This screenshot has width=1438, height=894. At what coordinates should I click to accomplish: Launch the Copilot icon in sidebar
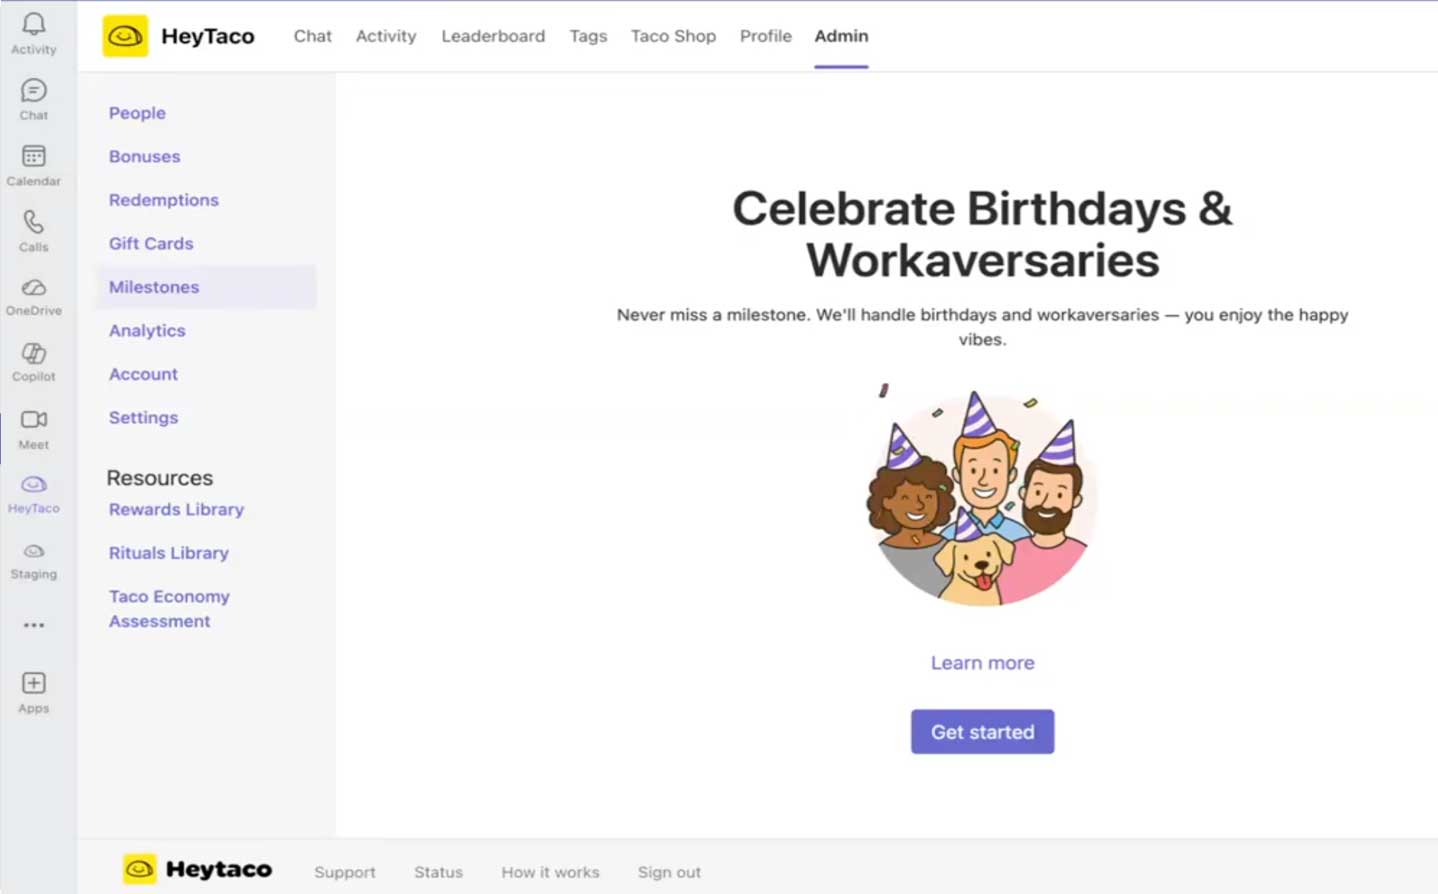34,354
